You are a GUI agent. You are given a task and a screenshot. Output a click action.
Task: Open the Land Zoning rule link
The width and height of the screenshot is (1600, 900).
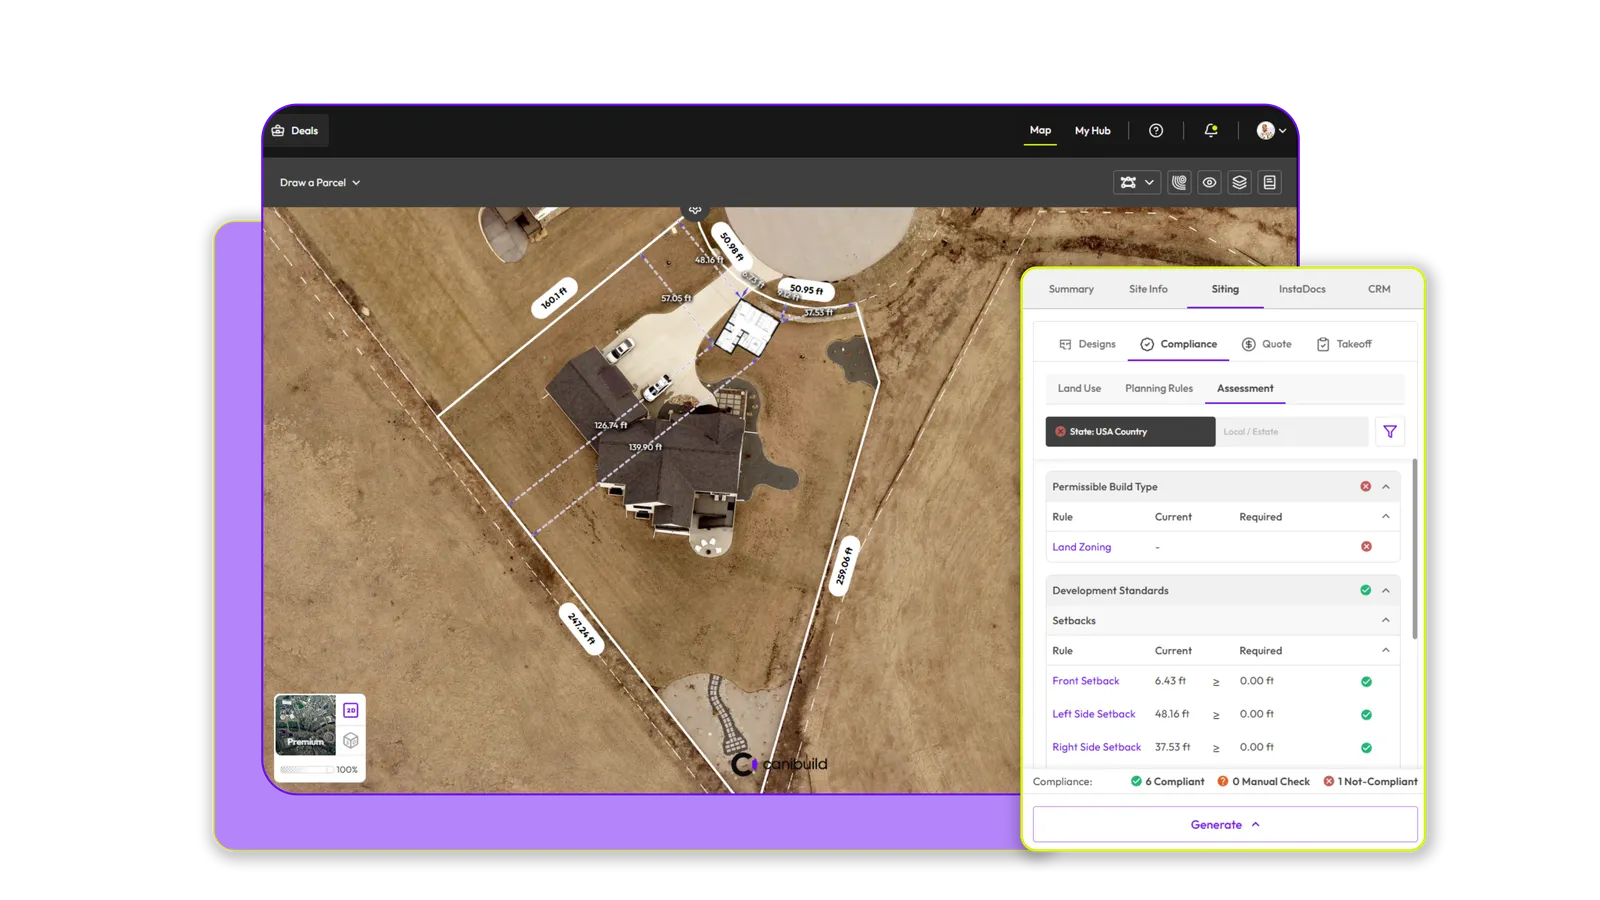click(1081, 547)
